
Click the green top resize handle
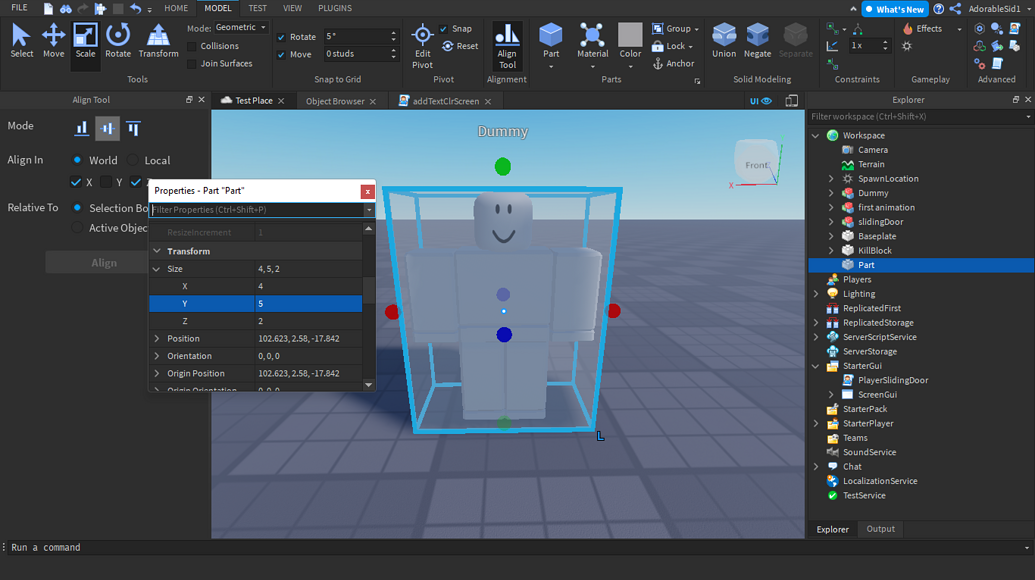[x=503, y=166]
